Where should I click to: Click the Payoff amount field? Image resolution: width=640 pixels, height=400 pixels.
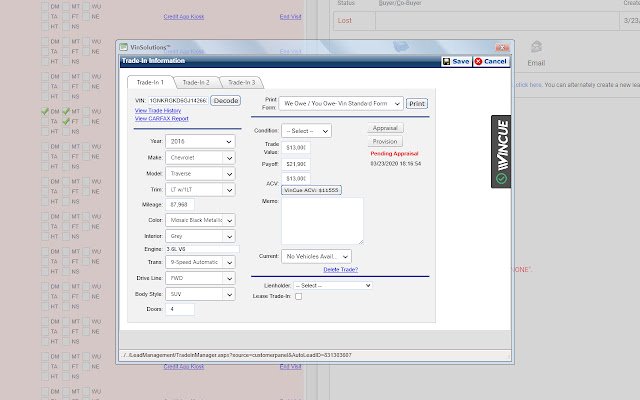(296, 164)
